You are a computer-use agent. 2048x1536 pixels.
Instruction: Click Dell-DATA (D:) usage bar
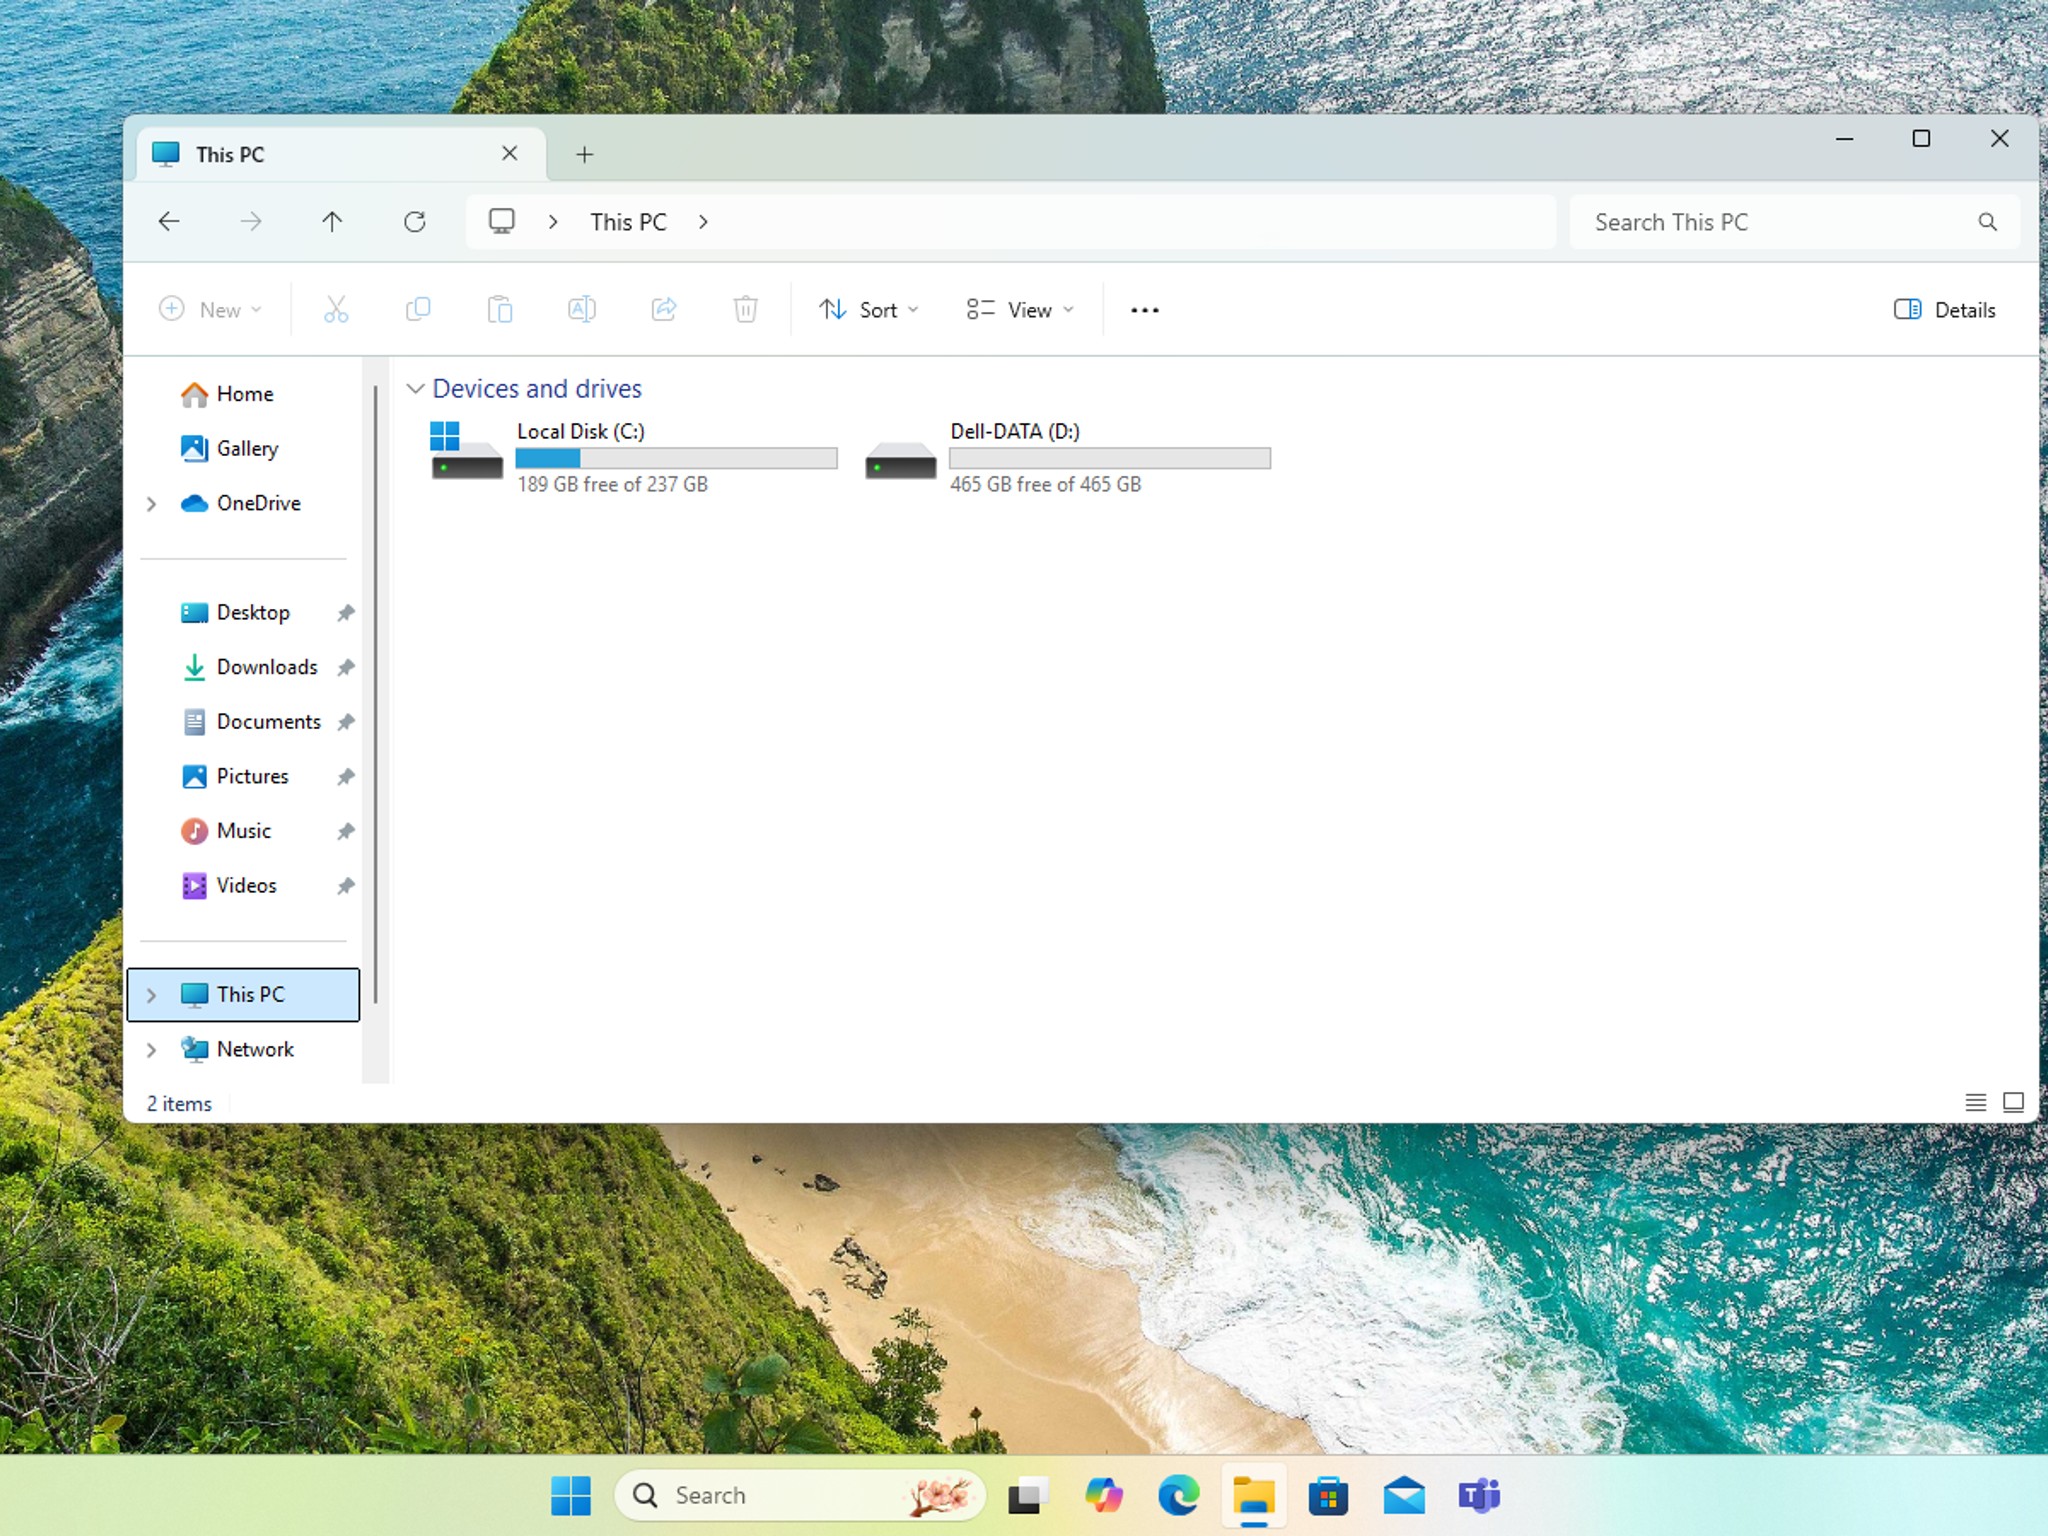coord(1110,458)
